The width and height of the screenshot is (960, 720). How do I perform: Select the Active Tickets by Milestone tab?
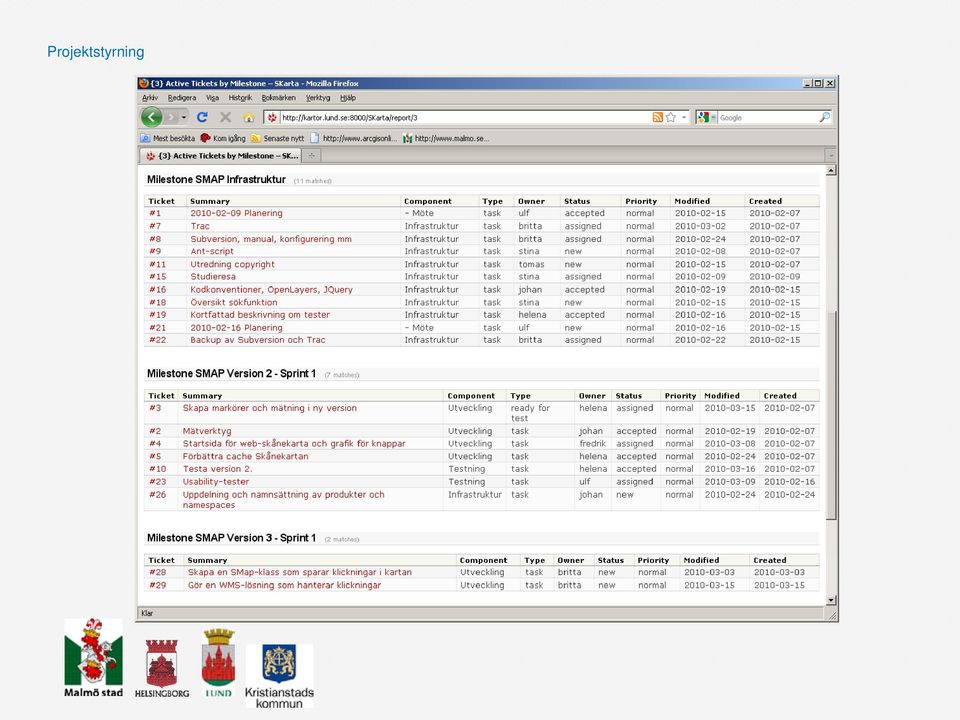click(x=222, y=156)
